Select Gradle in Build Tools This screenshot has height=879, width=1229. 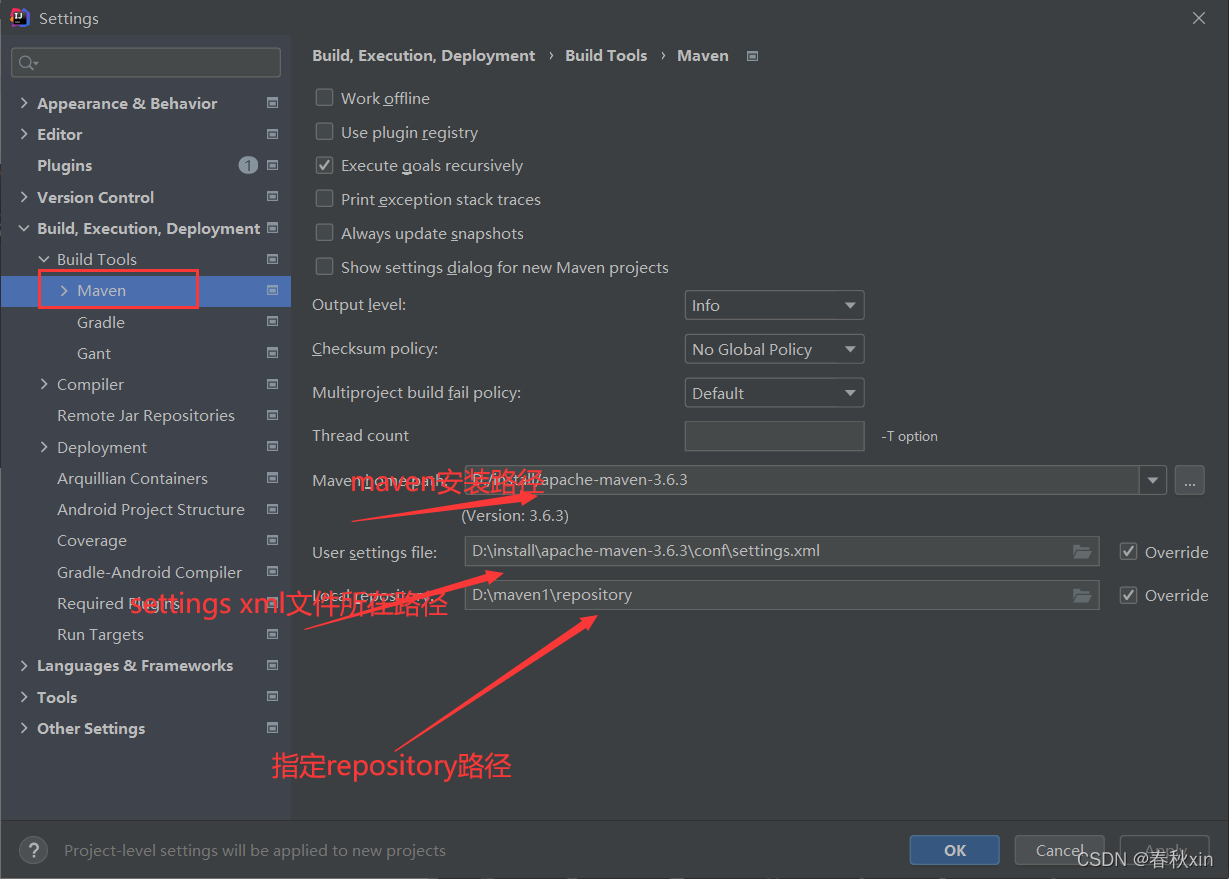pos(101,322)
